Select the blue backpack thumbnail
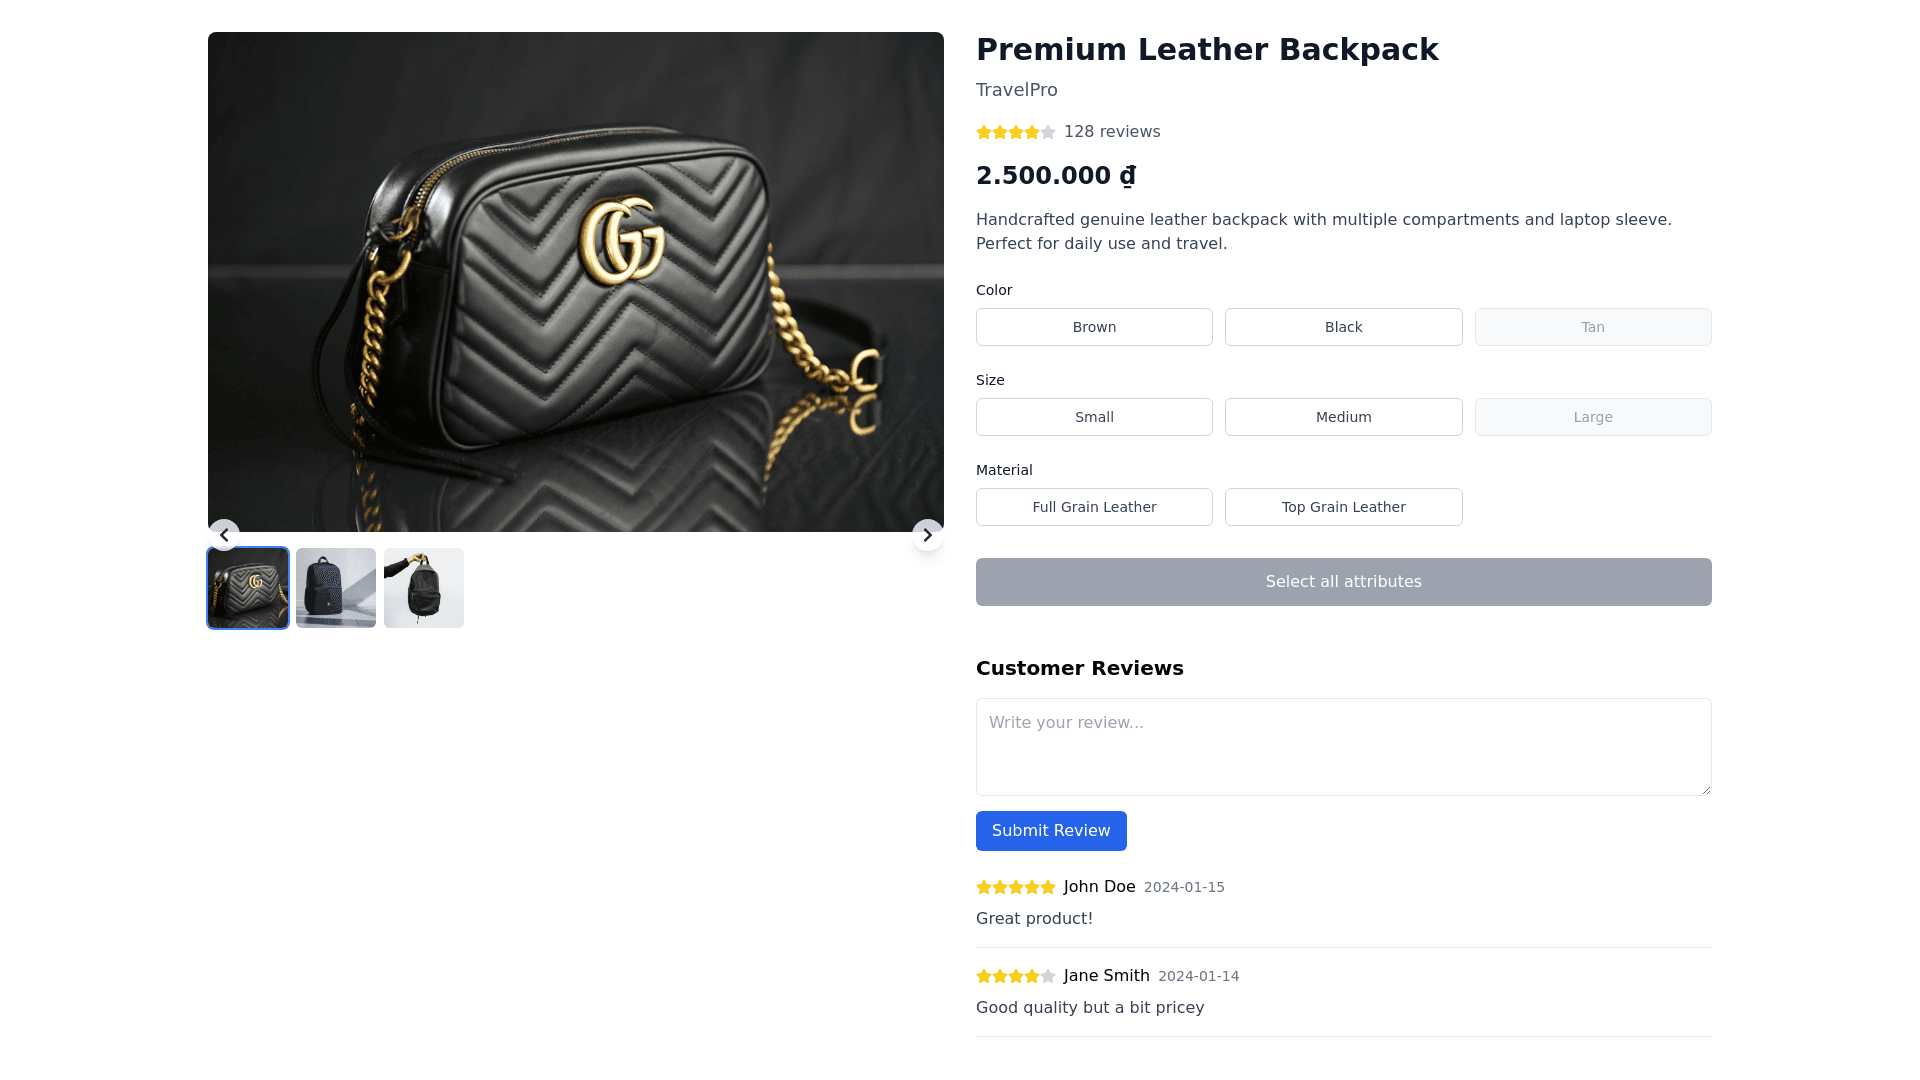The height and width of the screenshot is (1080, 1920). click(336, 588)
